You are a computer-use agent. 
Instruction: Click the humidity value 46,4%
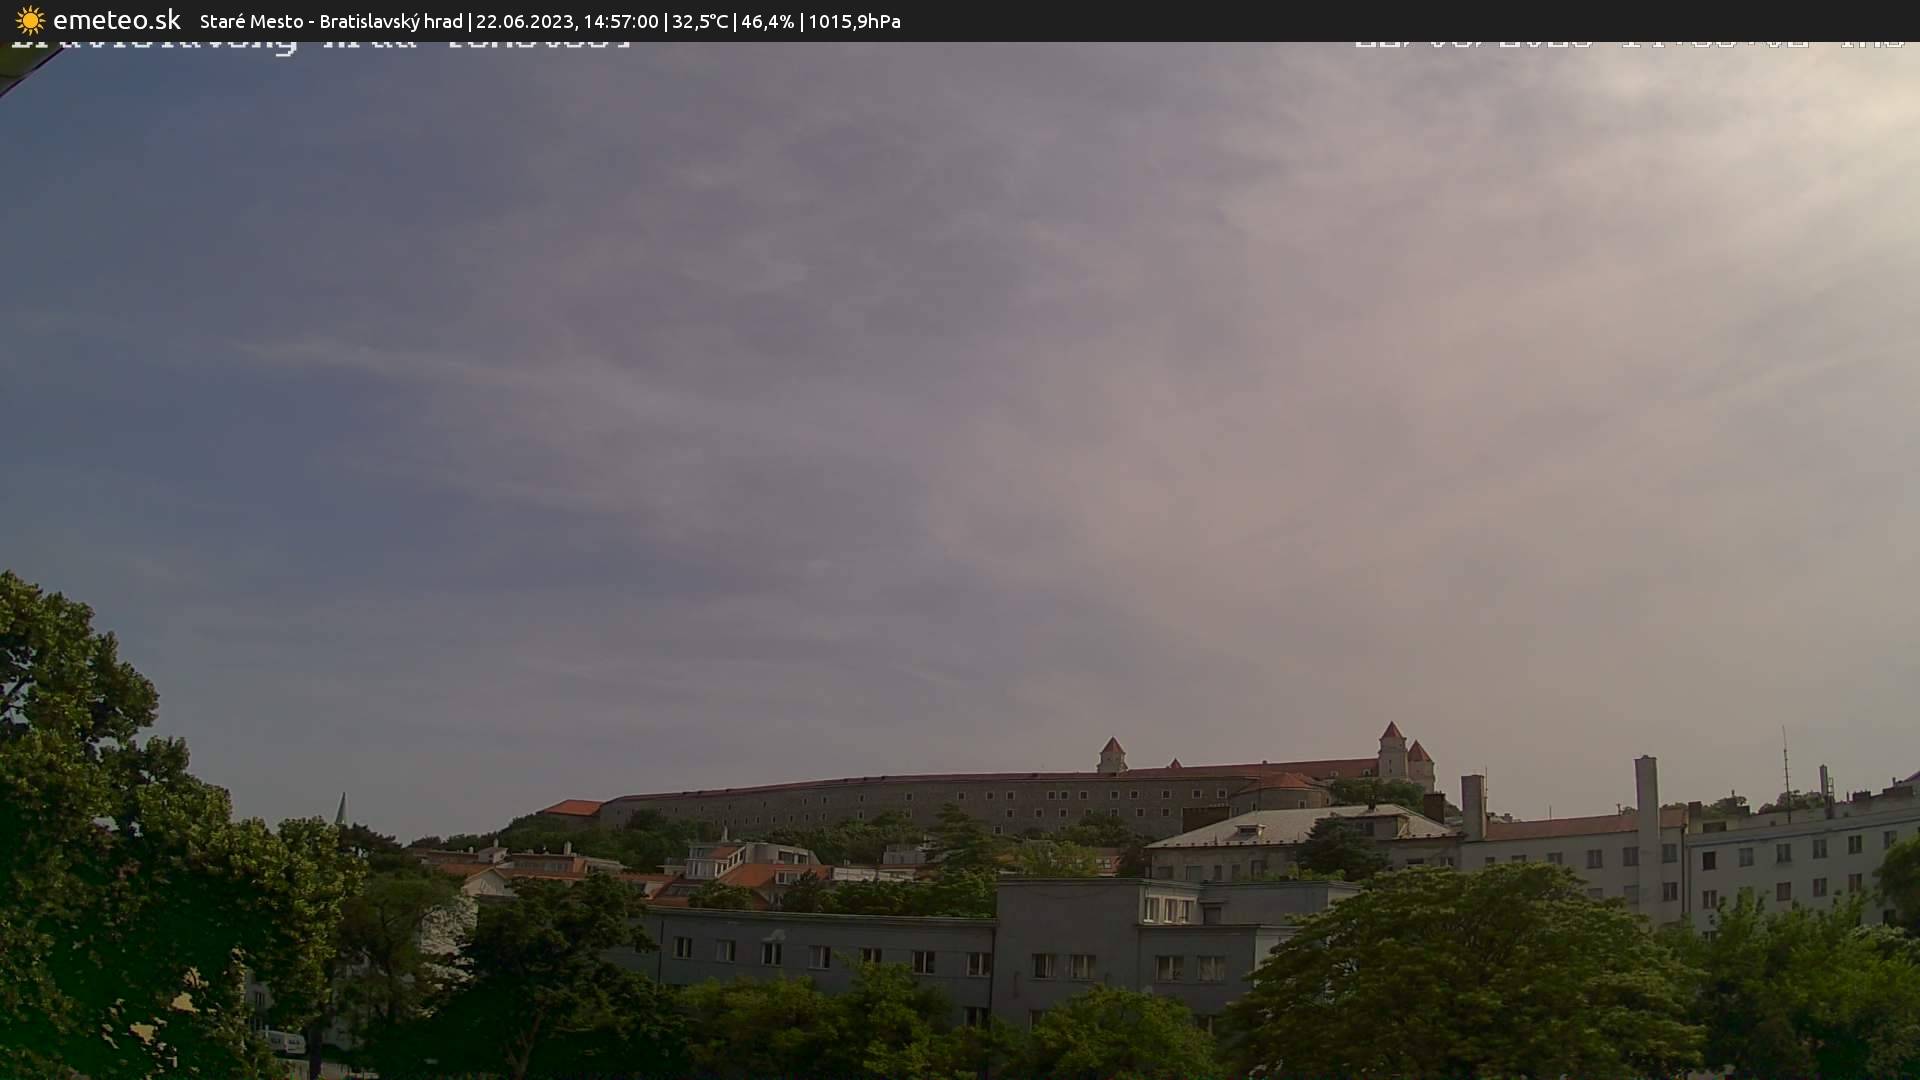click(x=766, y=20)
